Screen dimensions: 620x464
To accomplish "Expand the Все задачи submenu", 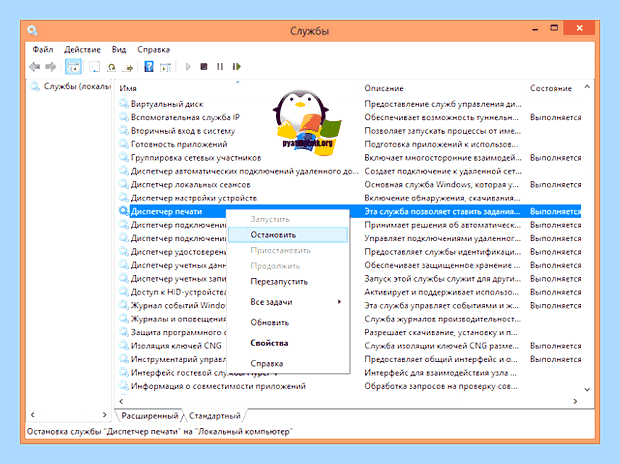I will click(x=288, y=302).
